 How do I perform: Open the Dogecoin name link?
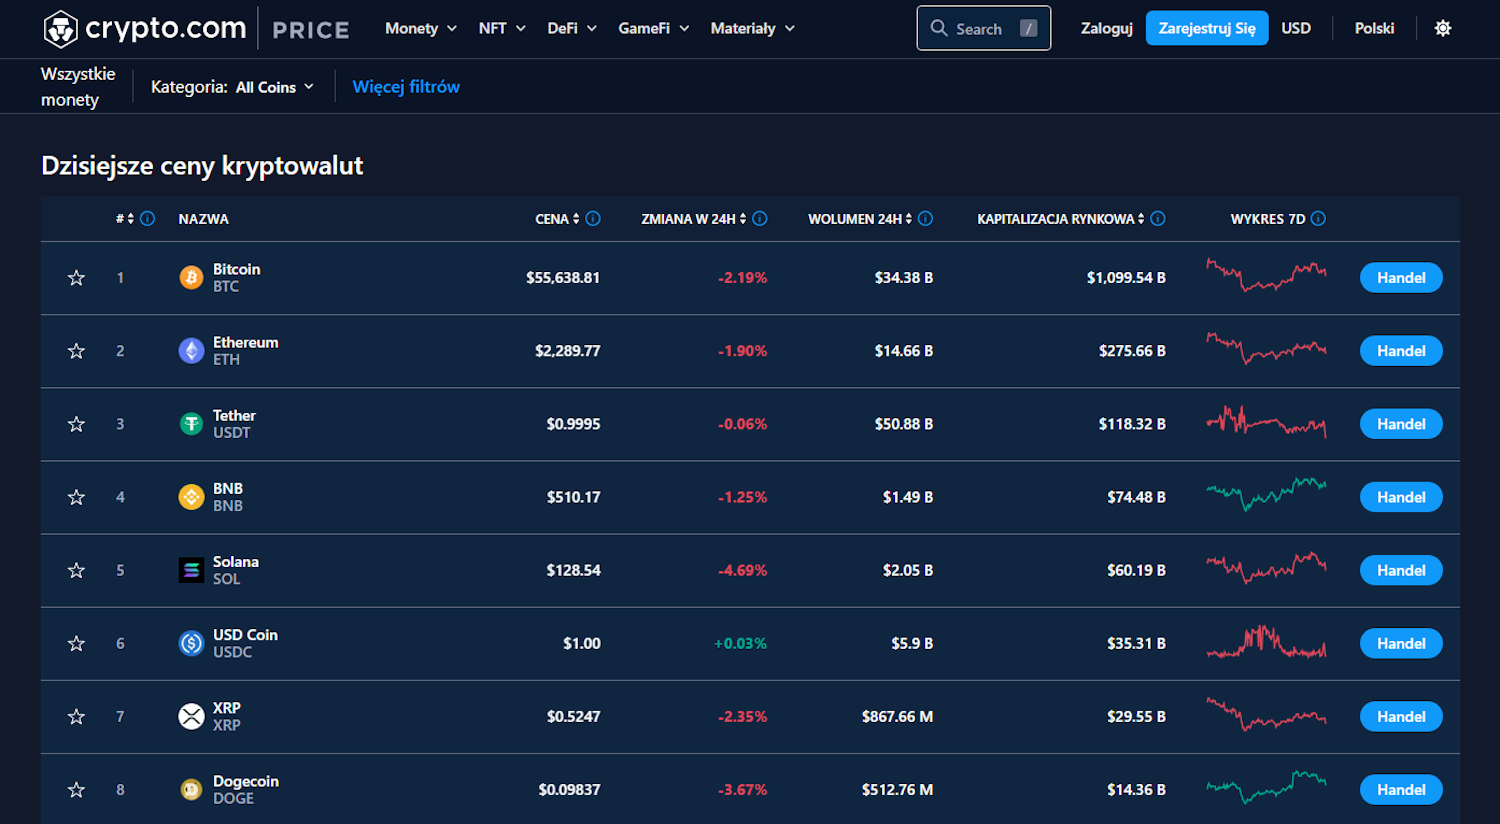245,781
